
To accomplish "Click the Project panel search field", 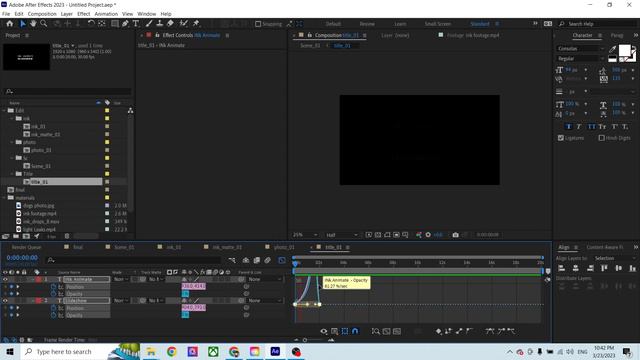I will [67, 91].
